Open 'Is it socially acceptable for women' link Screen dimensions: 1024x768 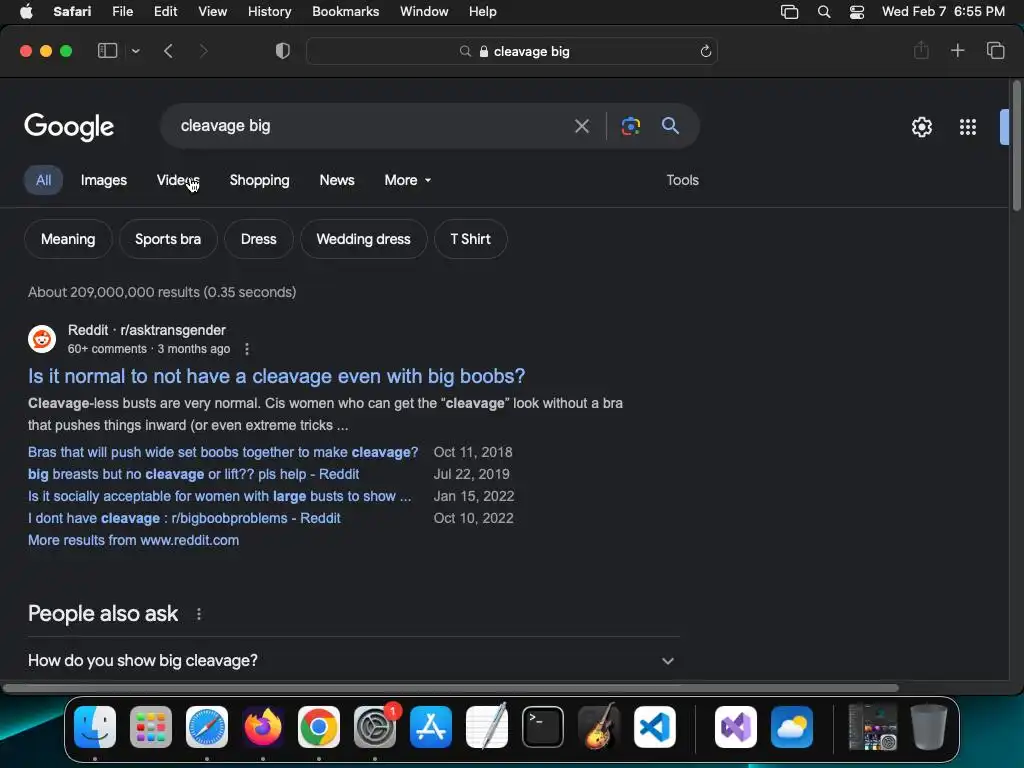[x=219, y=496]
